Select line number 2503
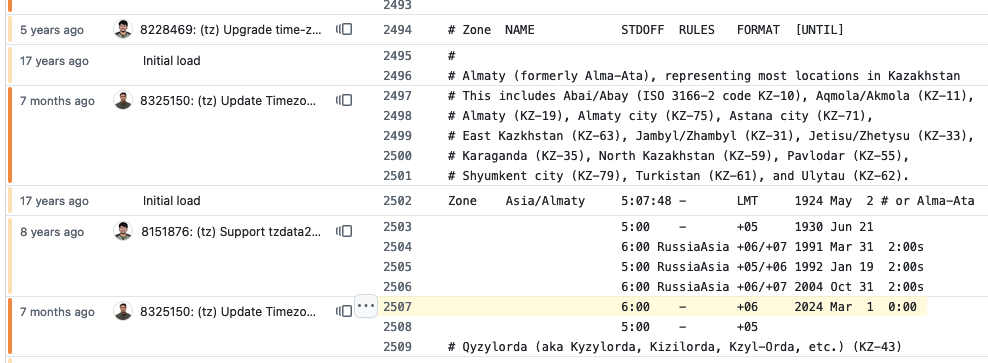 click(x=397, y=226)
